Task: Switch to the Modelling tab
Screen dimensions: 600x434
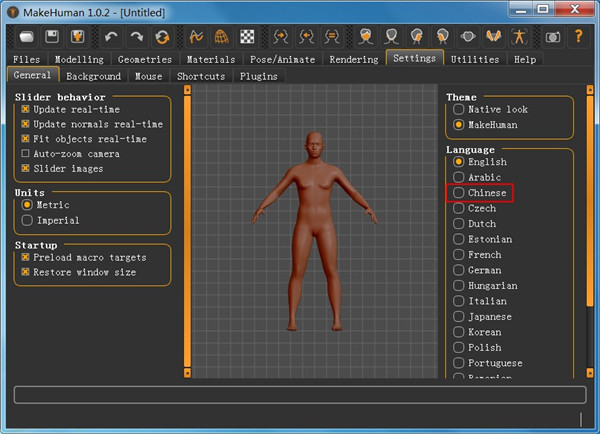Action: pyautogui.click(x=79, y=60)
